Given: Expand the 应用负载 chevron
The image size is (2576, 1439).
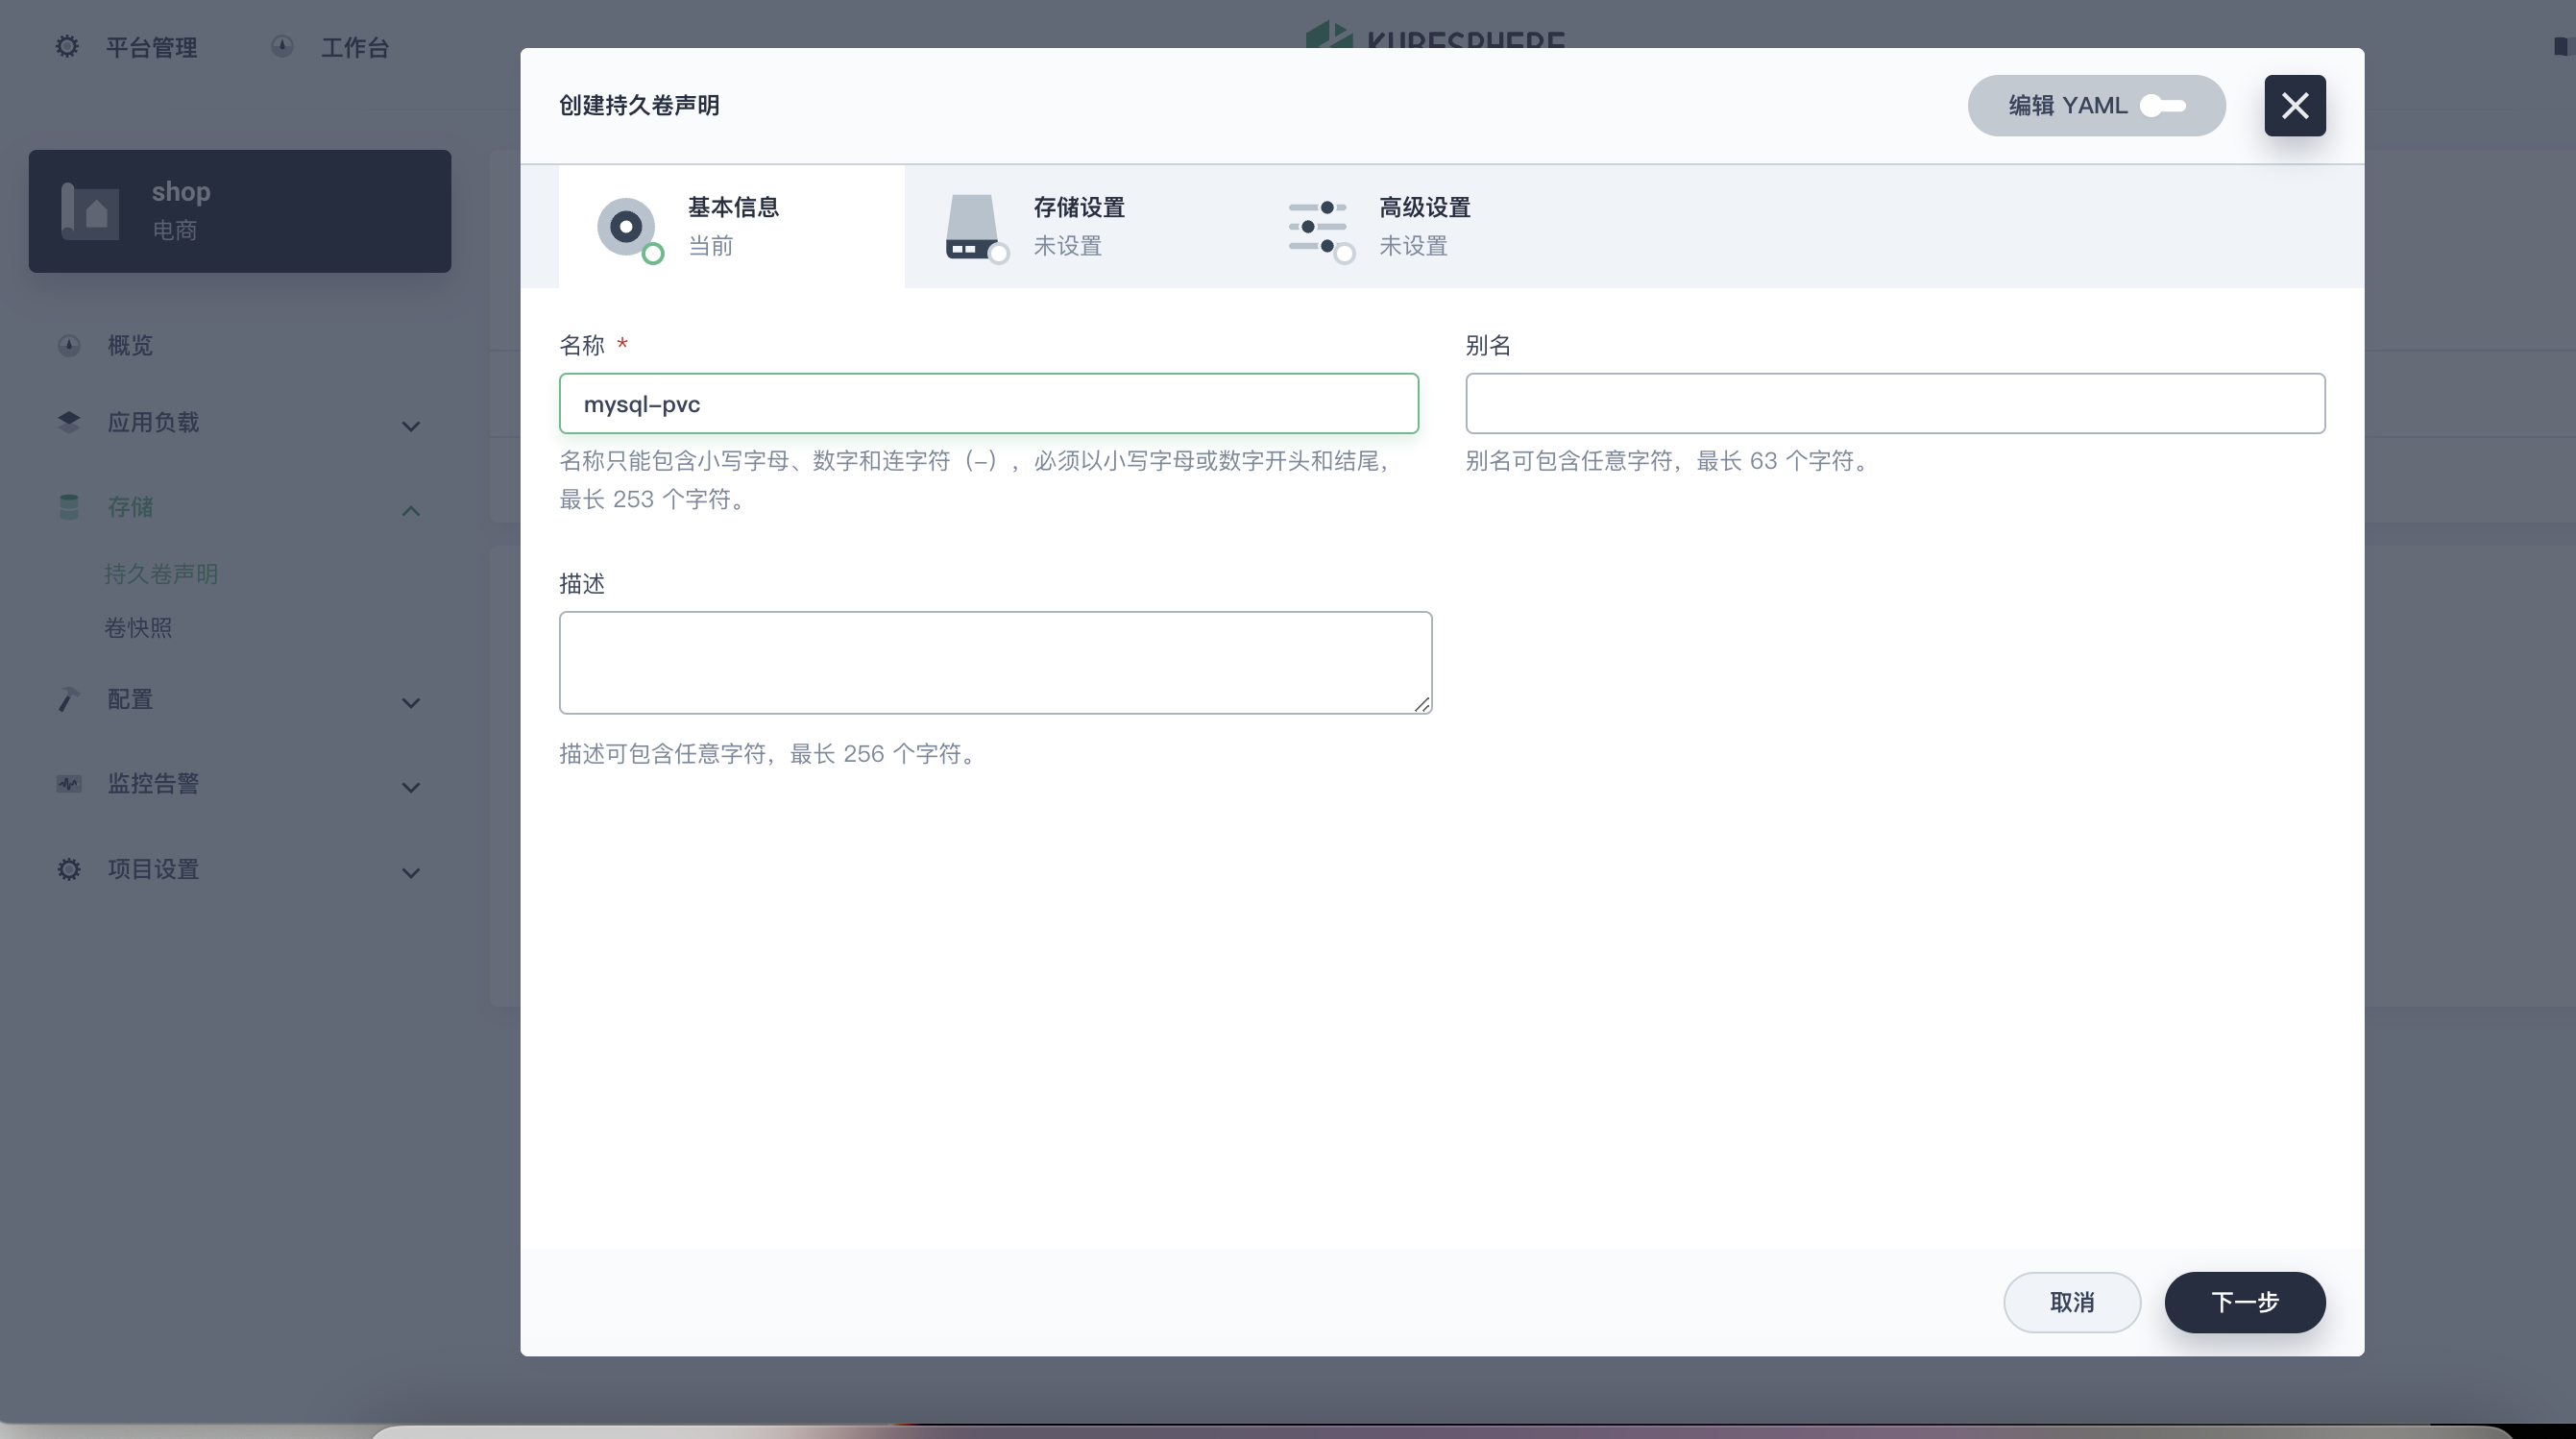Looking at the screenshot, I should [410, 427].
